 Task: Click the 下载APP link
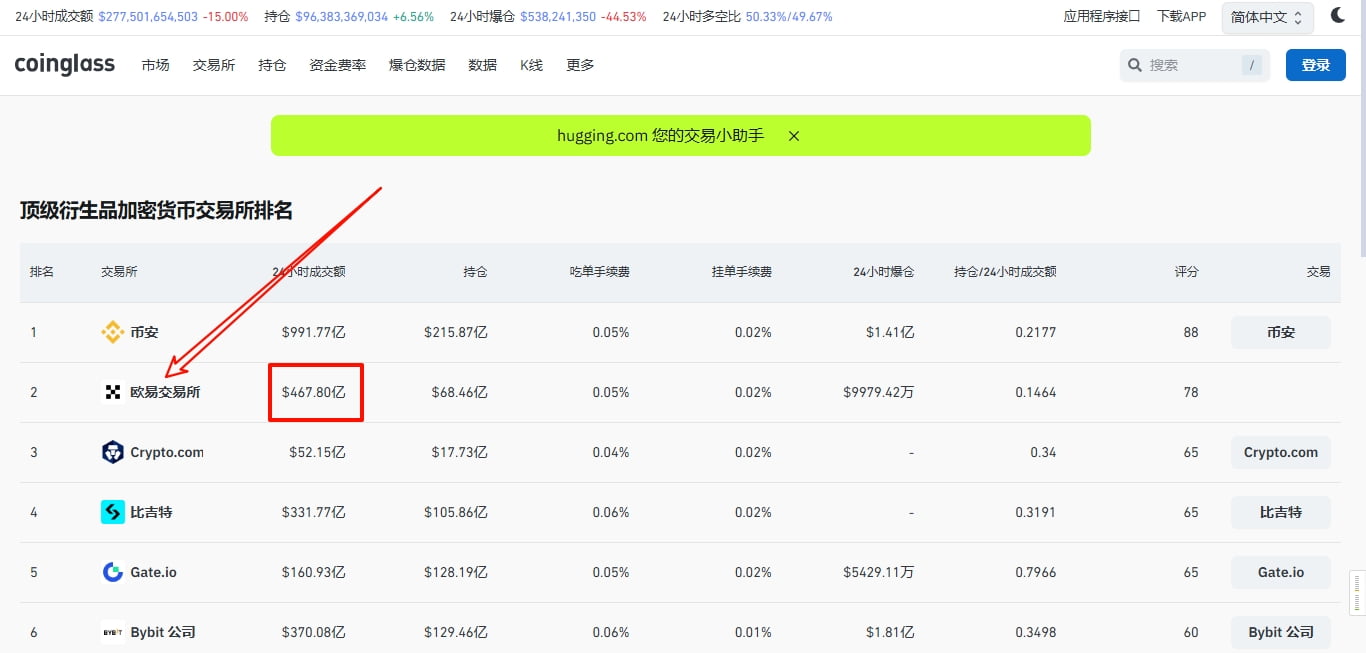click(x=1181, y=16)
